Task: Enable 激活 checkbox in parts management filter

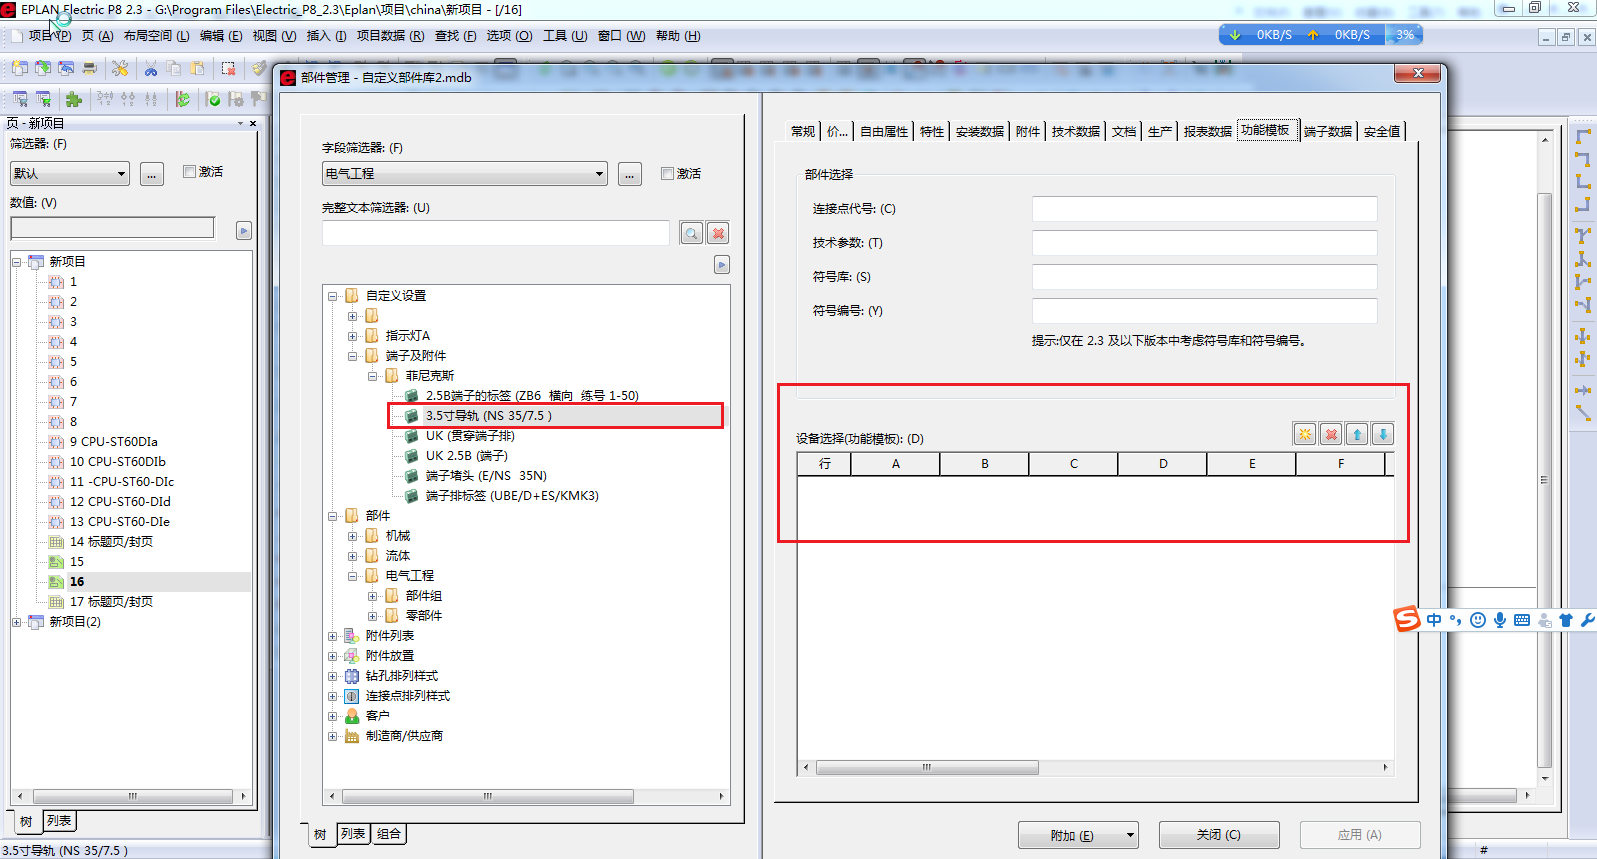Action: 667,174
